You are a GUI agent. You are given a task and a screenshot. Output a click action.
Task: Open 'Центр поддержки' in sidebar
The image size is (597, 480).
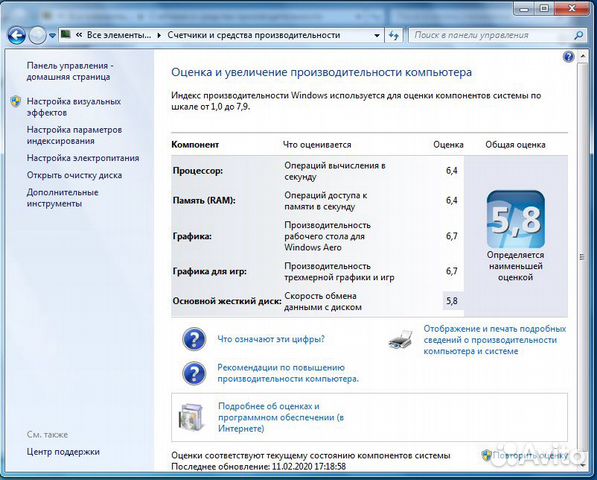63,452
